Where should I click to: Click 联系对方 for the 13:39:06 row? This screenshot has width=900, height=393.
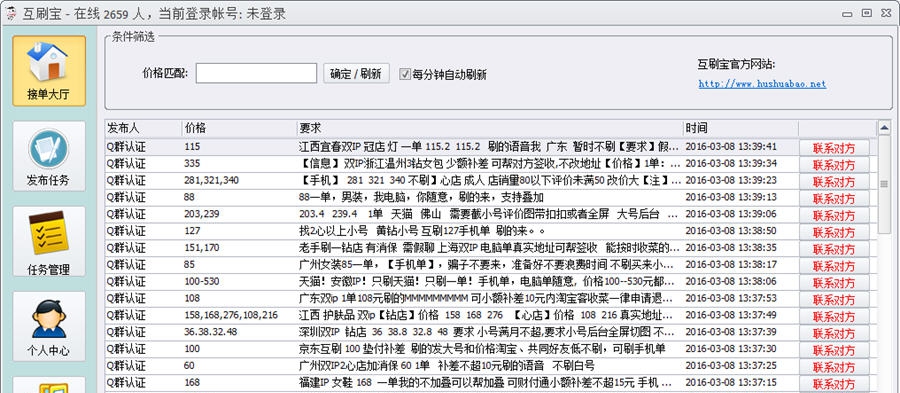(834, 216)
